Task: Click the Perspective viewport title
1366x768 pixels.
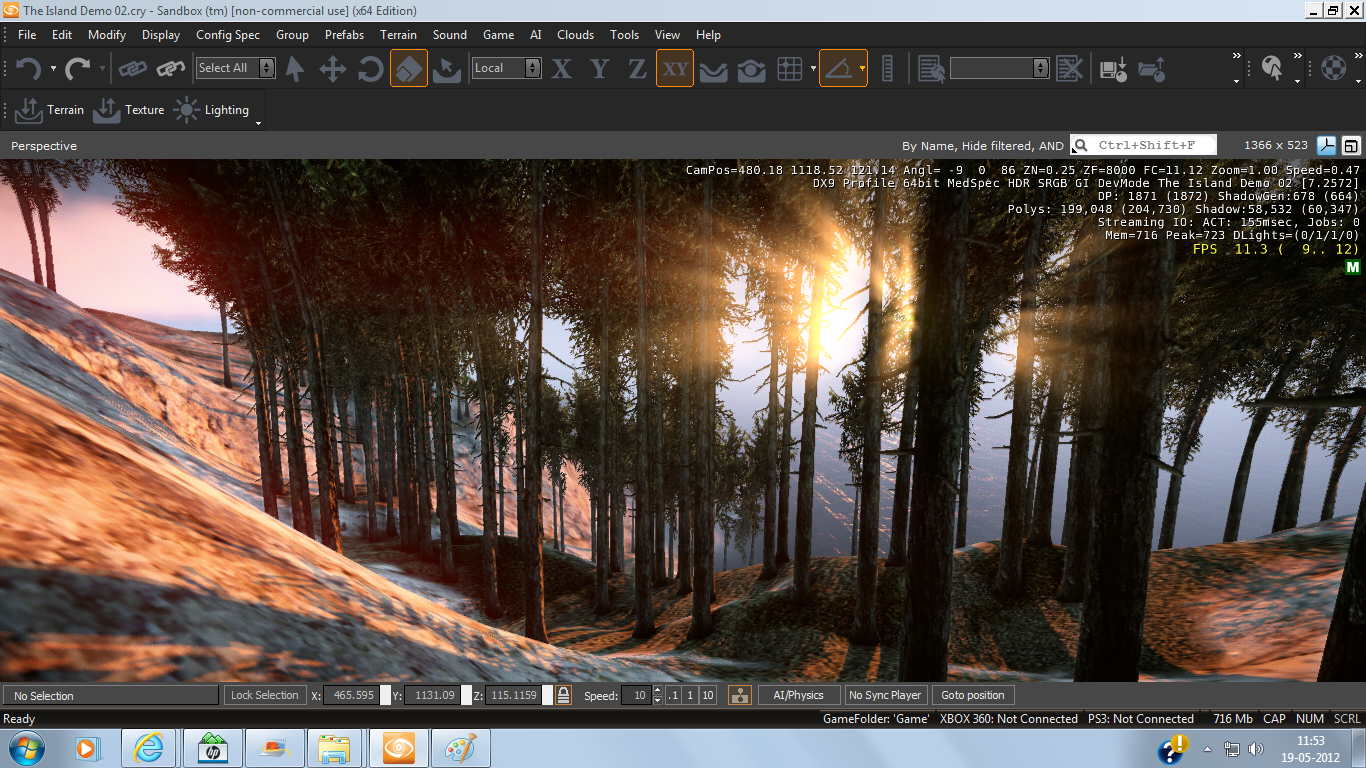Action: pos(44,146)
